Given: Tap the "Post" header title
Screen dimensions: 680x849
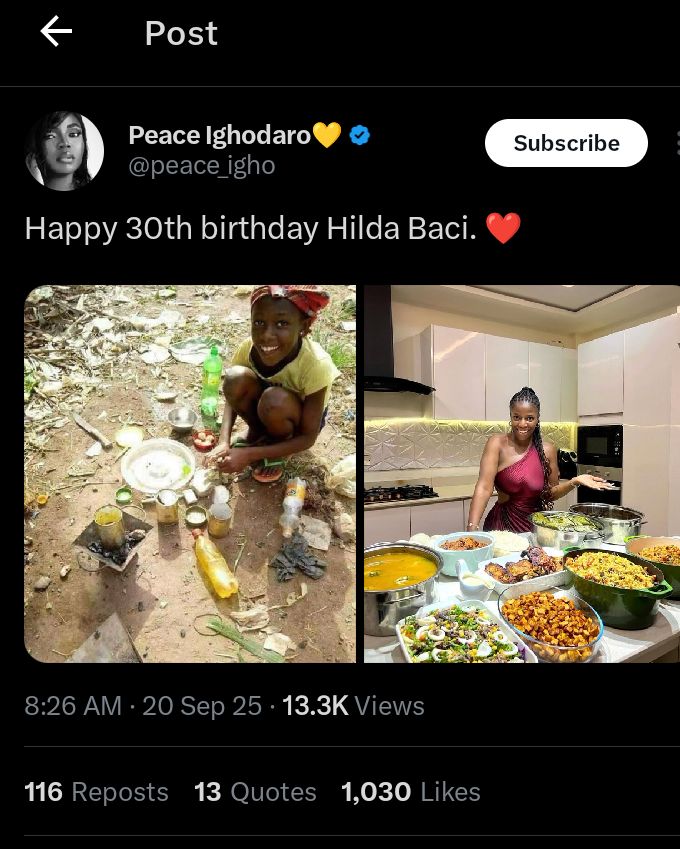Looking at the screenshot, I should [x=181, y=33].
